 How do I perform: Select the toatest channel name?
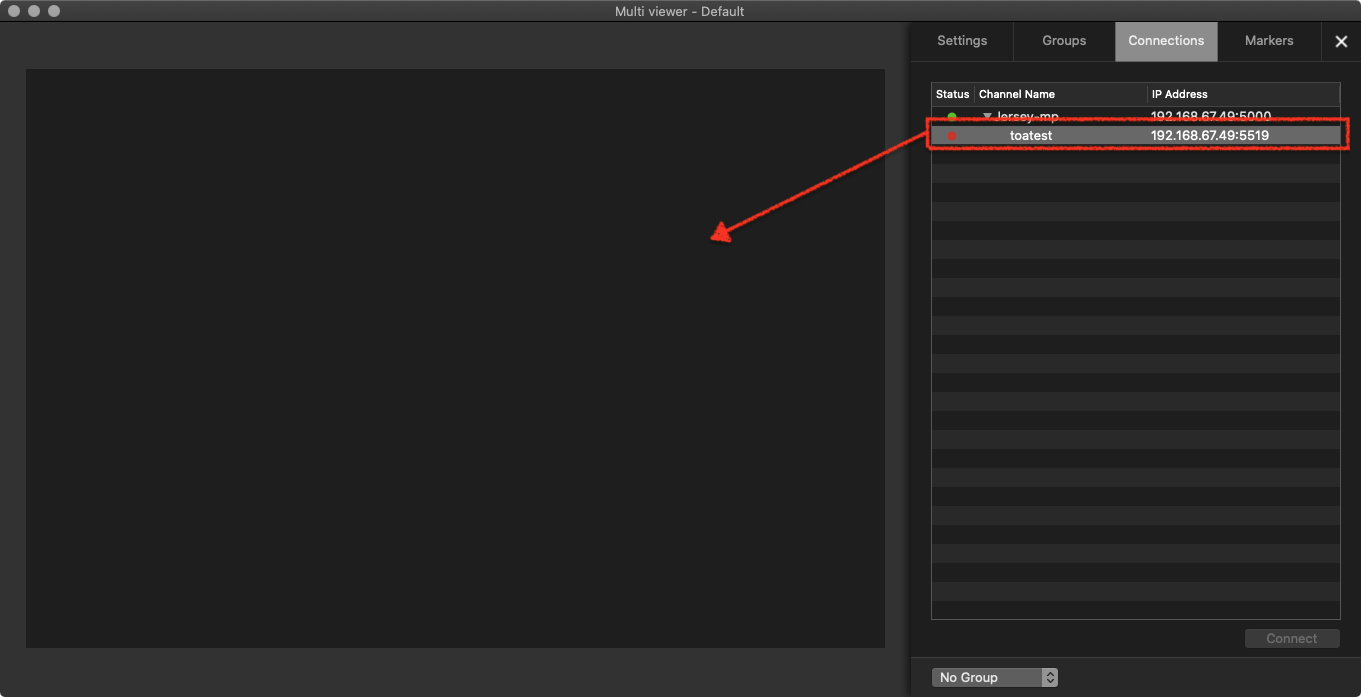[x=1031, y=135]
